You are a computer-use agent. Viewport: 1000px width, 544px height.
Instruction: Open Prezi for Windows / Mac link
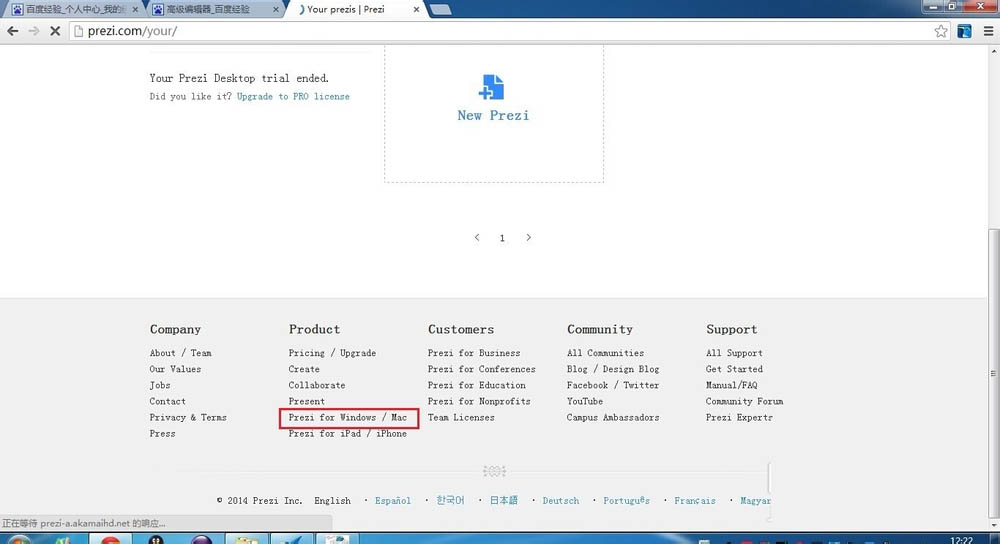point(348,418)
